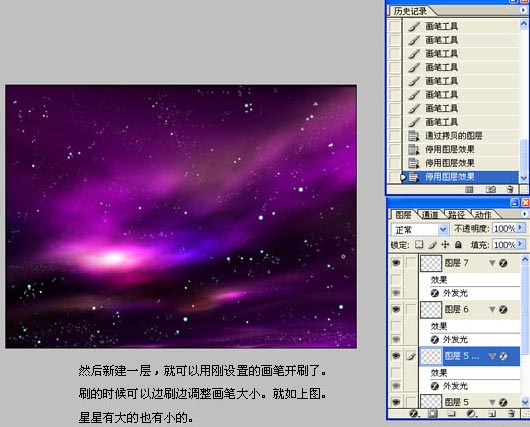The width and height of the screenshot is (530, 427).
Task: Collapse effects triangle on 图层 5 副本
Action: tap(492, 356)
